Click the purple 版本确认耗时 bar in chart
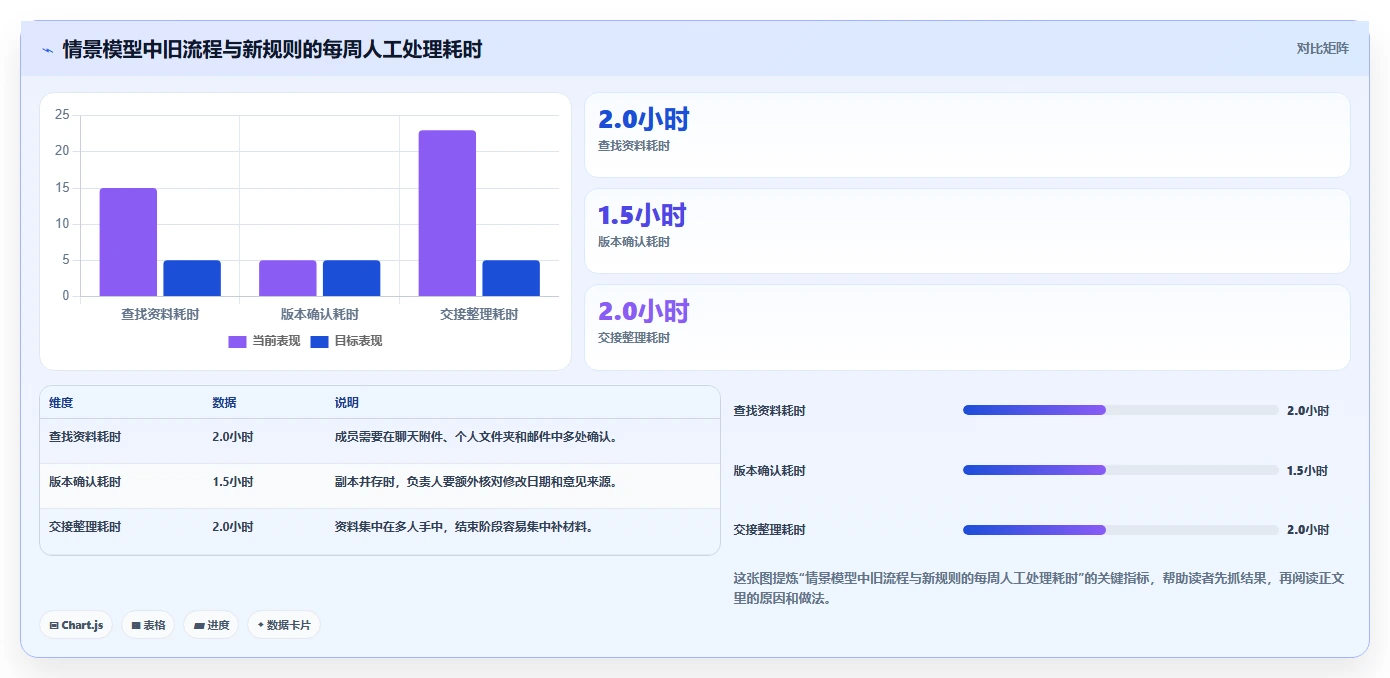Screen dimensions: 1390x678 tap(288, 278)
